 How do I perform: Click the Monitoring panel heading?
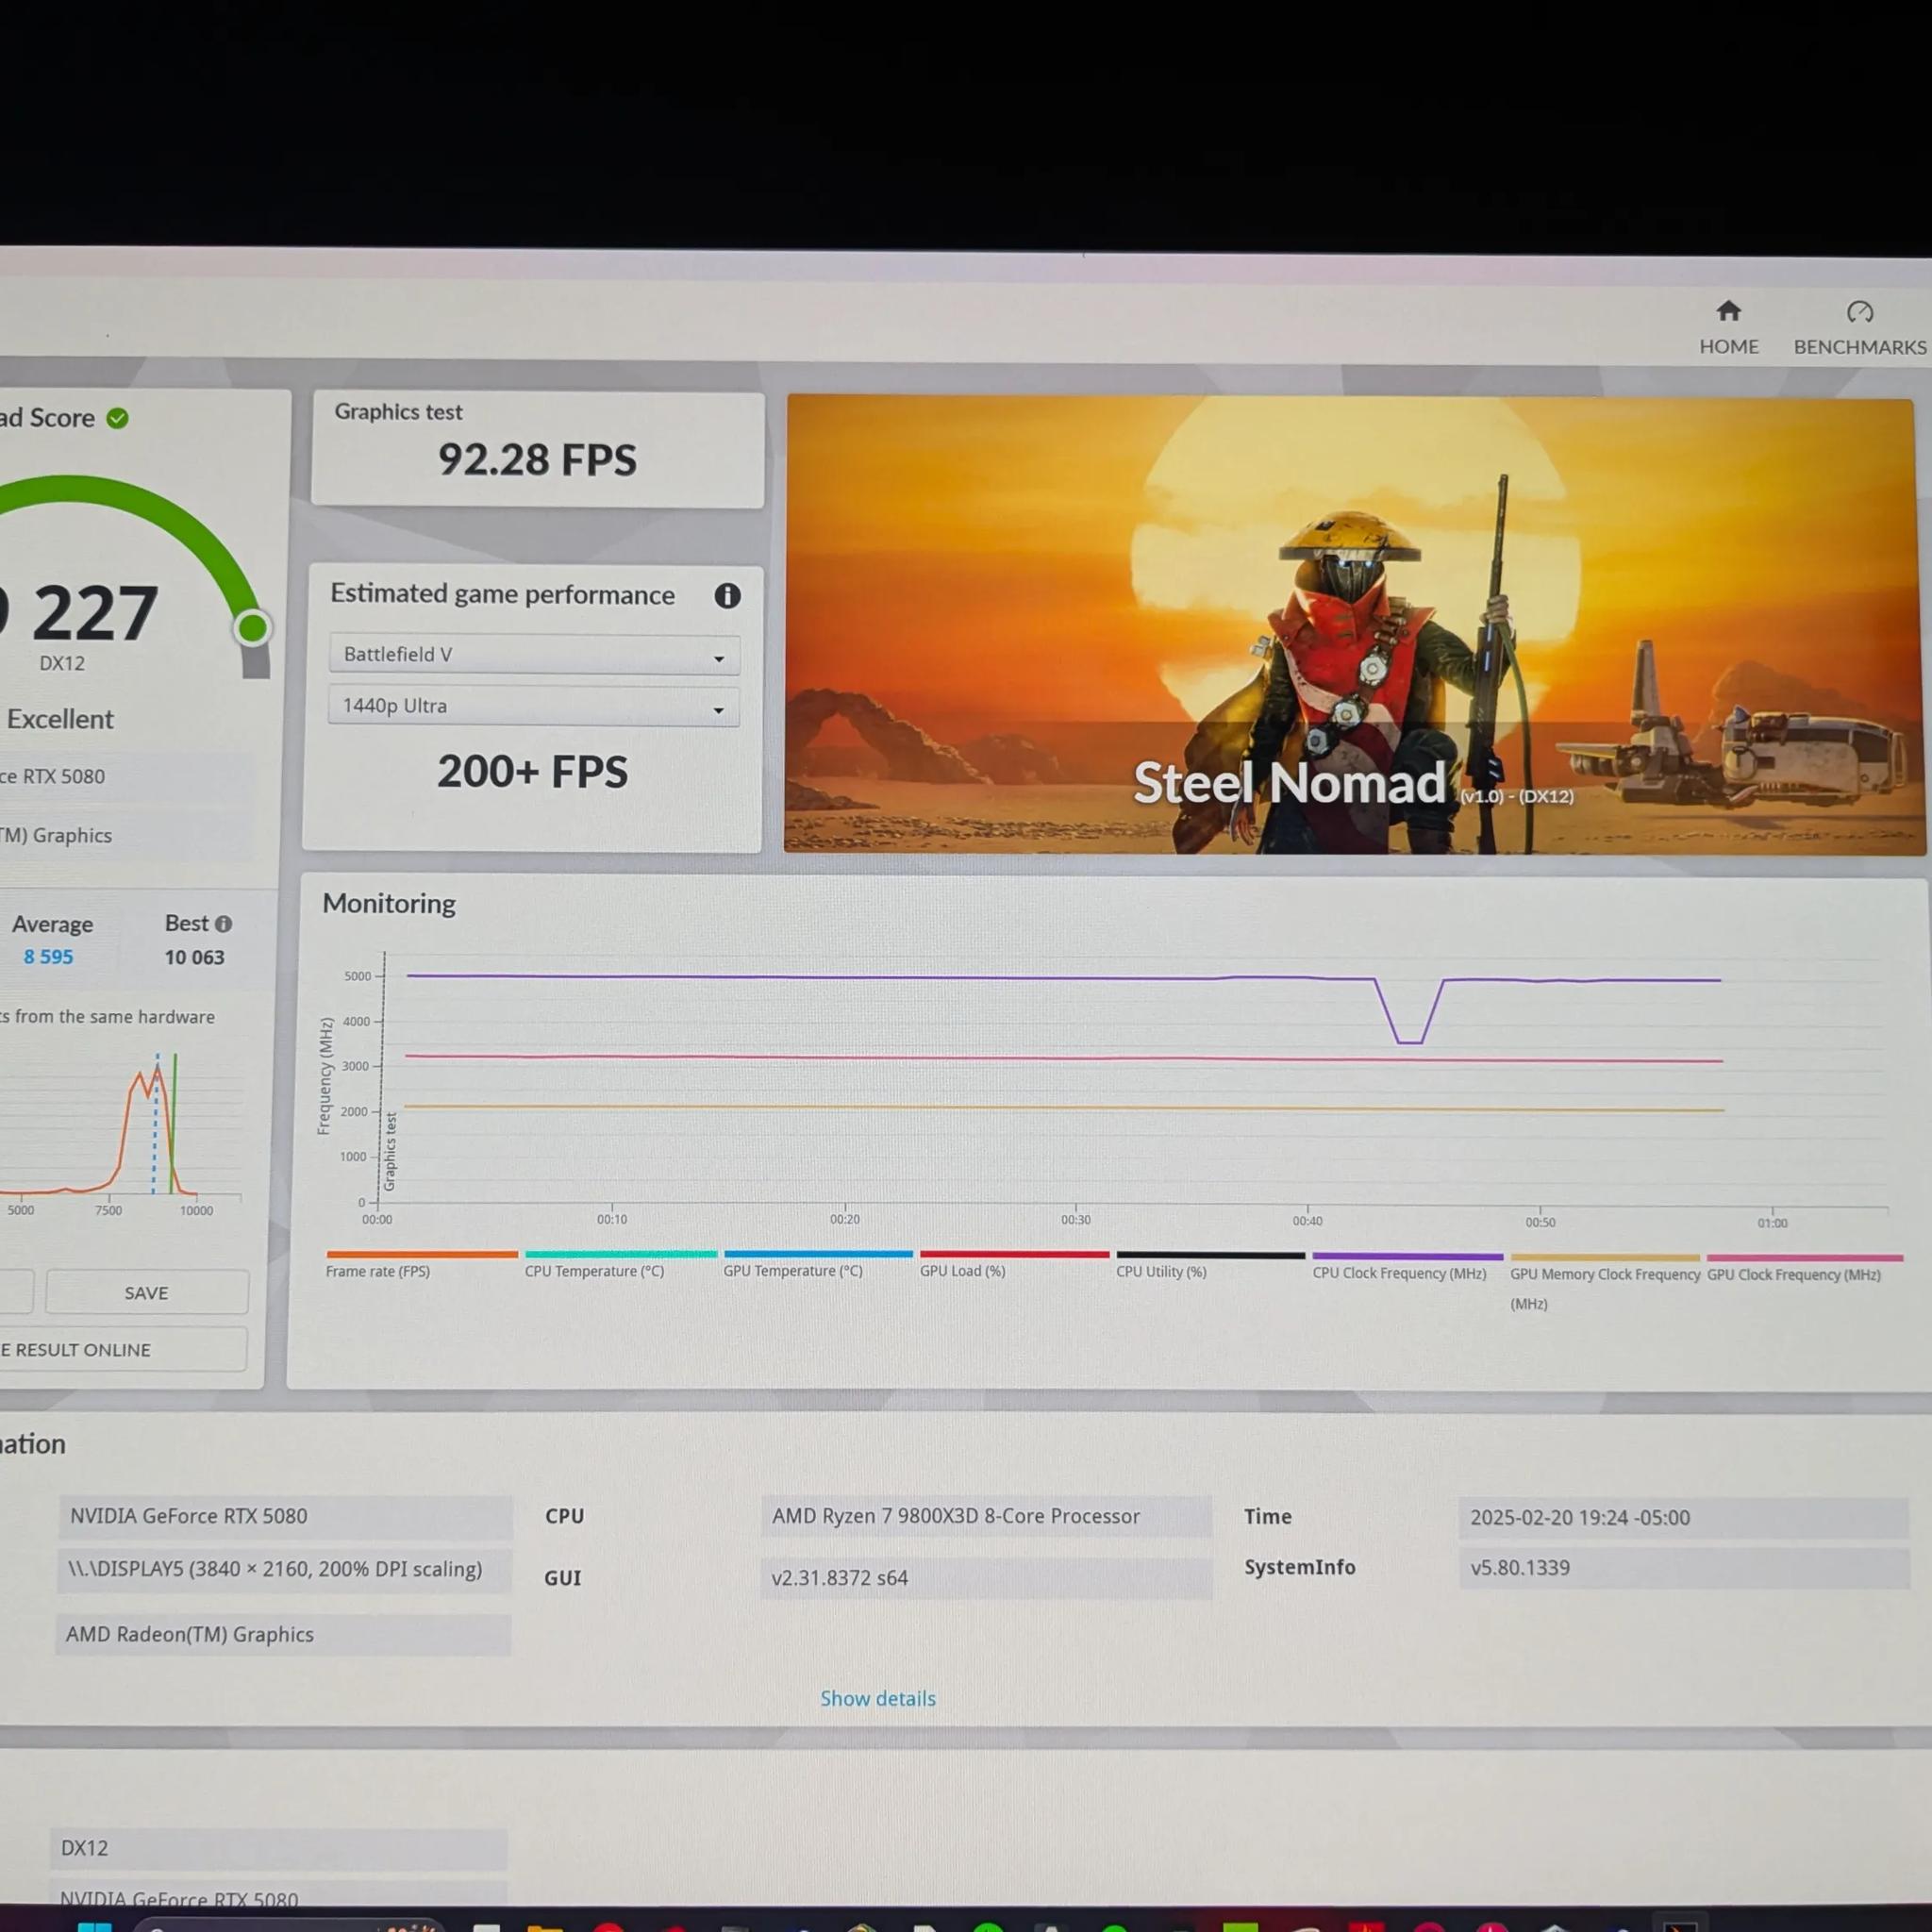tap(388, 903)
